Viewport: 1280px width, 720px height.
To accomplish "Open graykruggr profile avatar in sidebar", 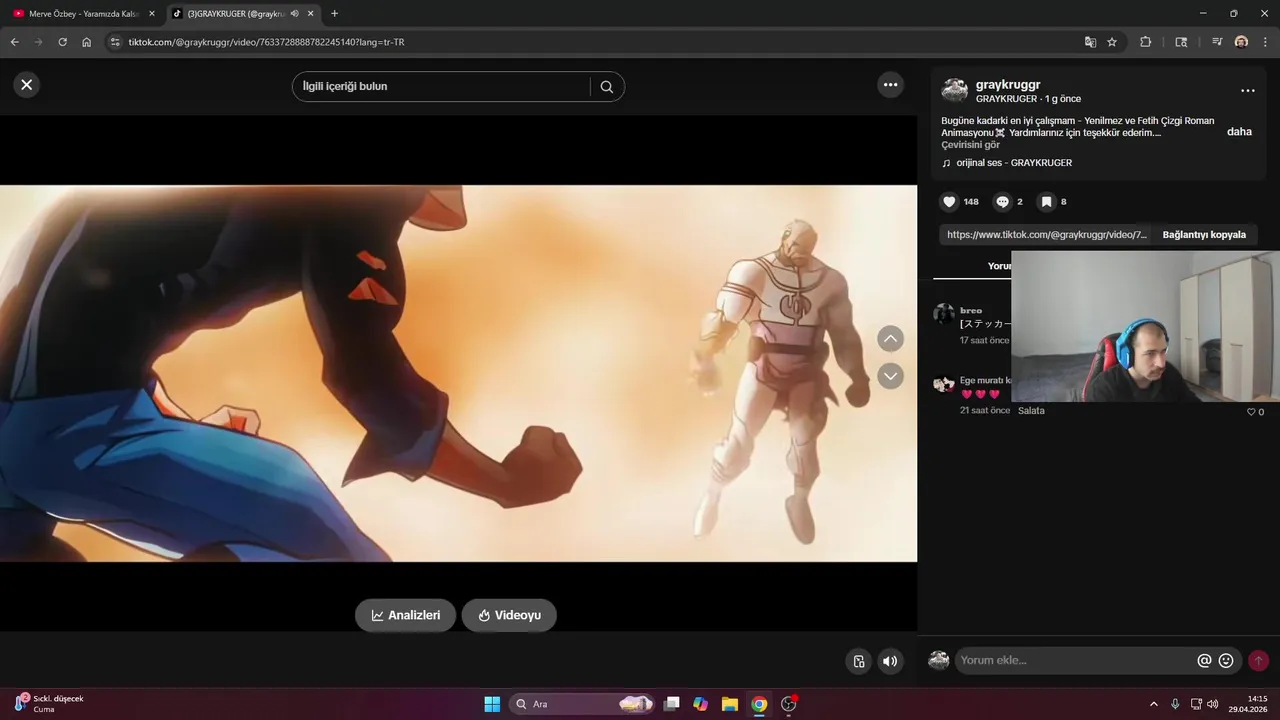I will (954, 90).
